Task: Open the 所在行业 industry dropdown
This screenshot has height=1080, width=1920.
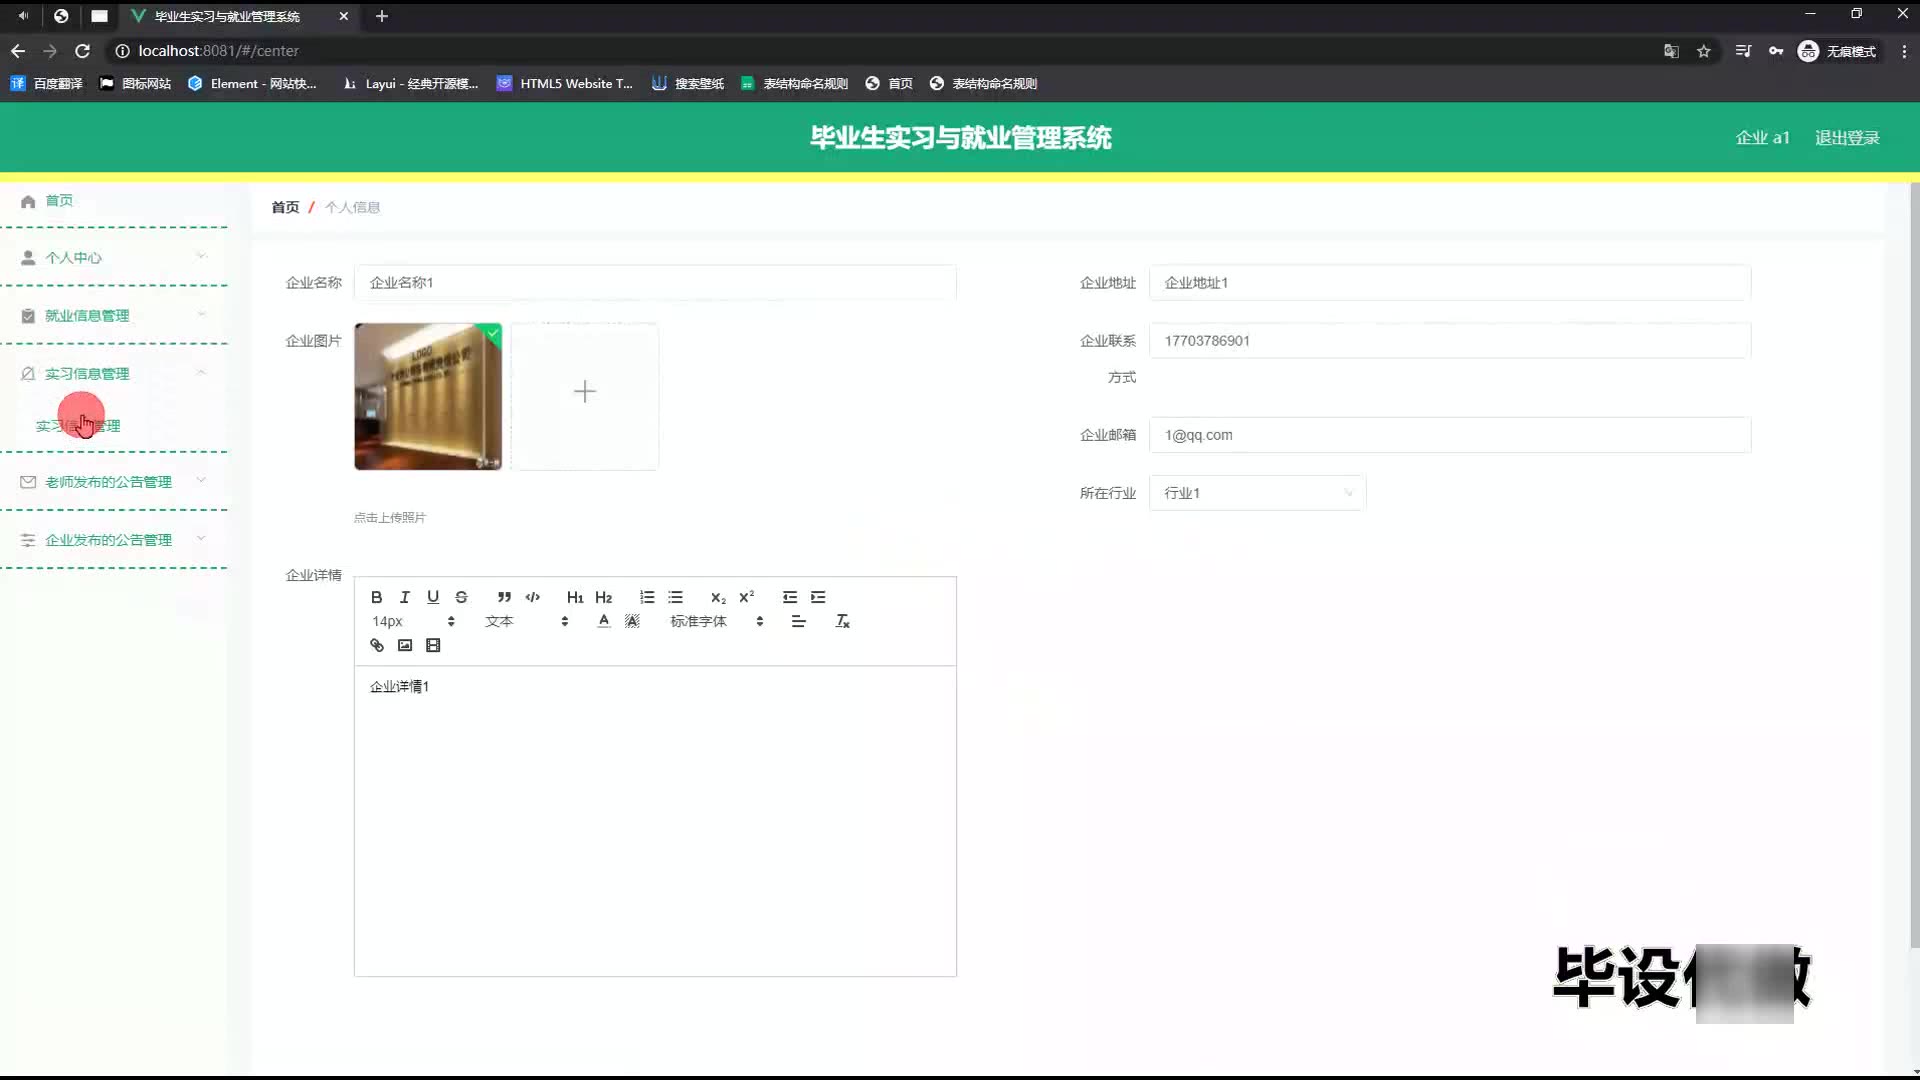Action: [1257, 493]
